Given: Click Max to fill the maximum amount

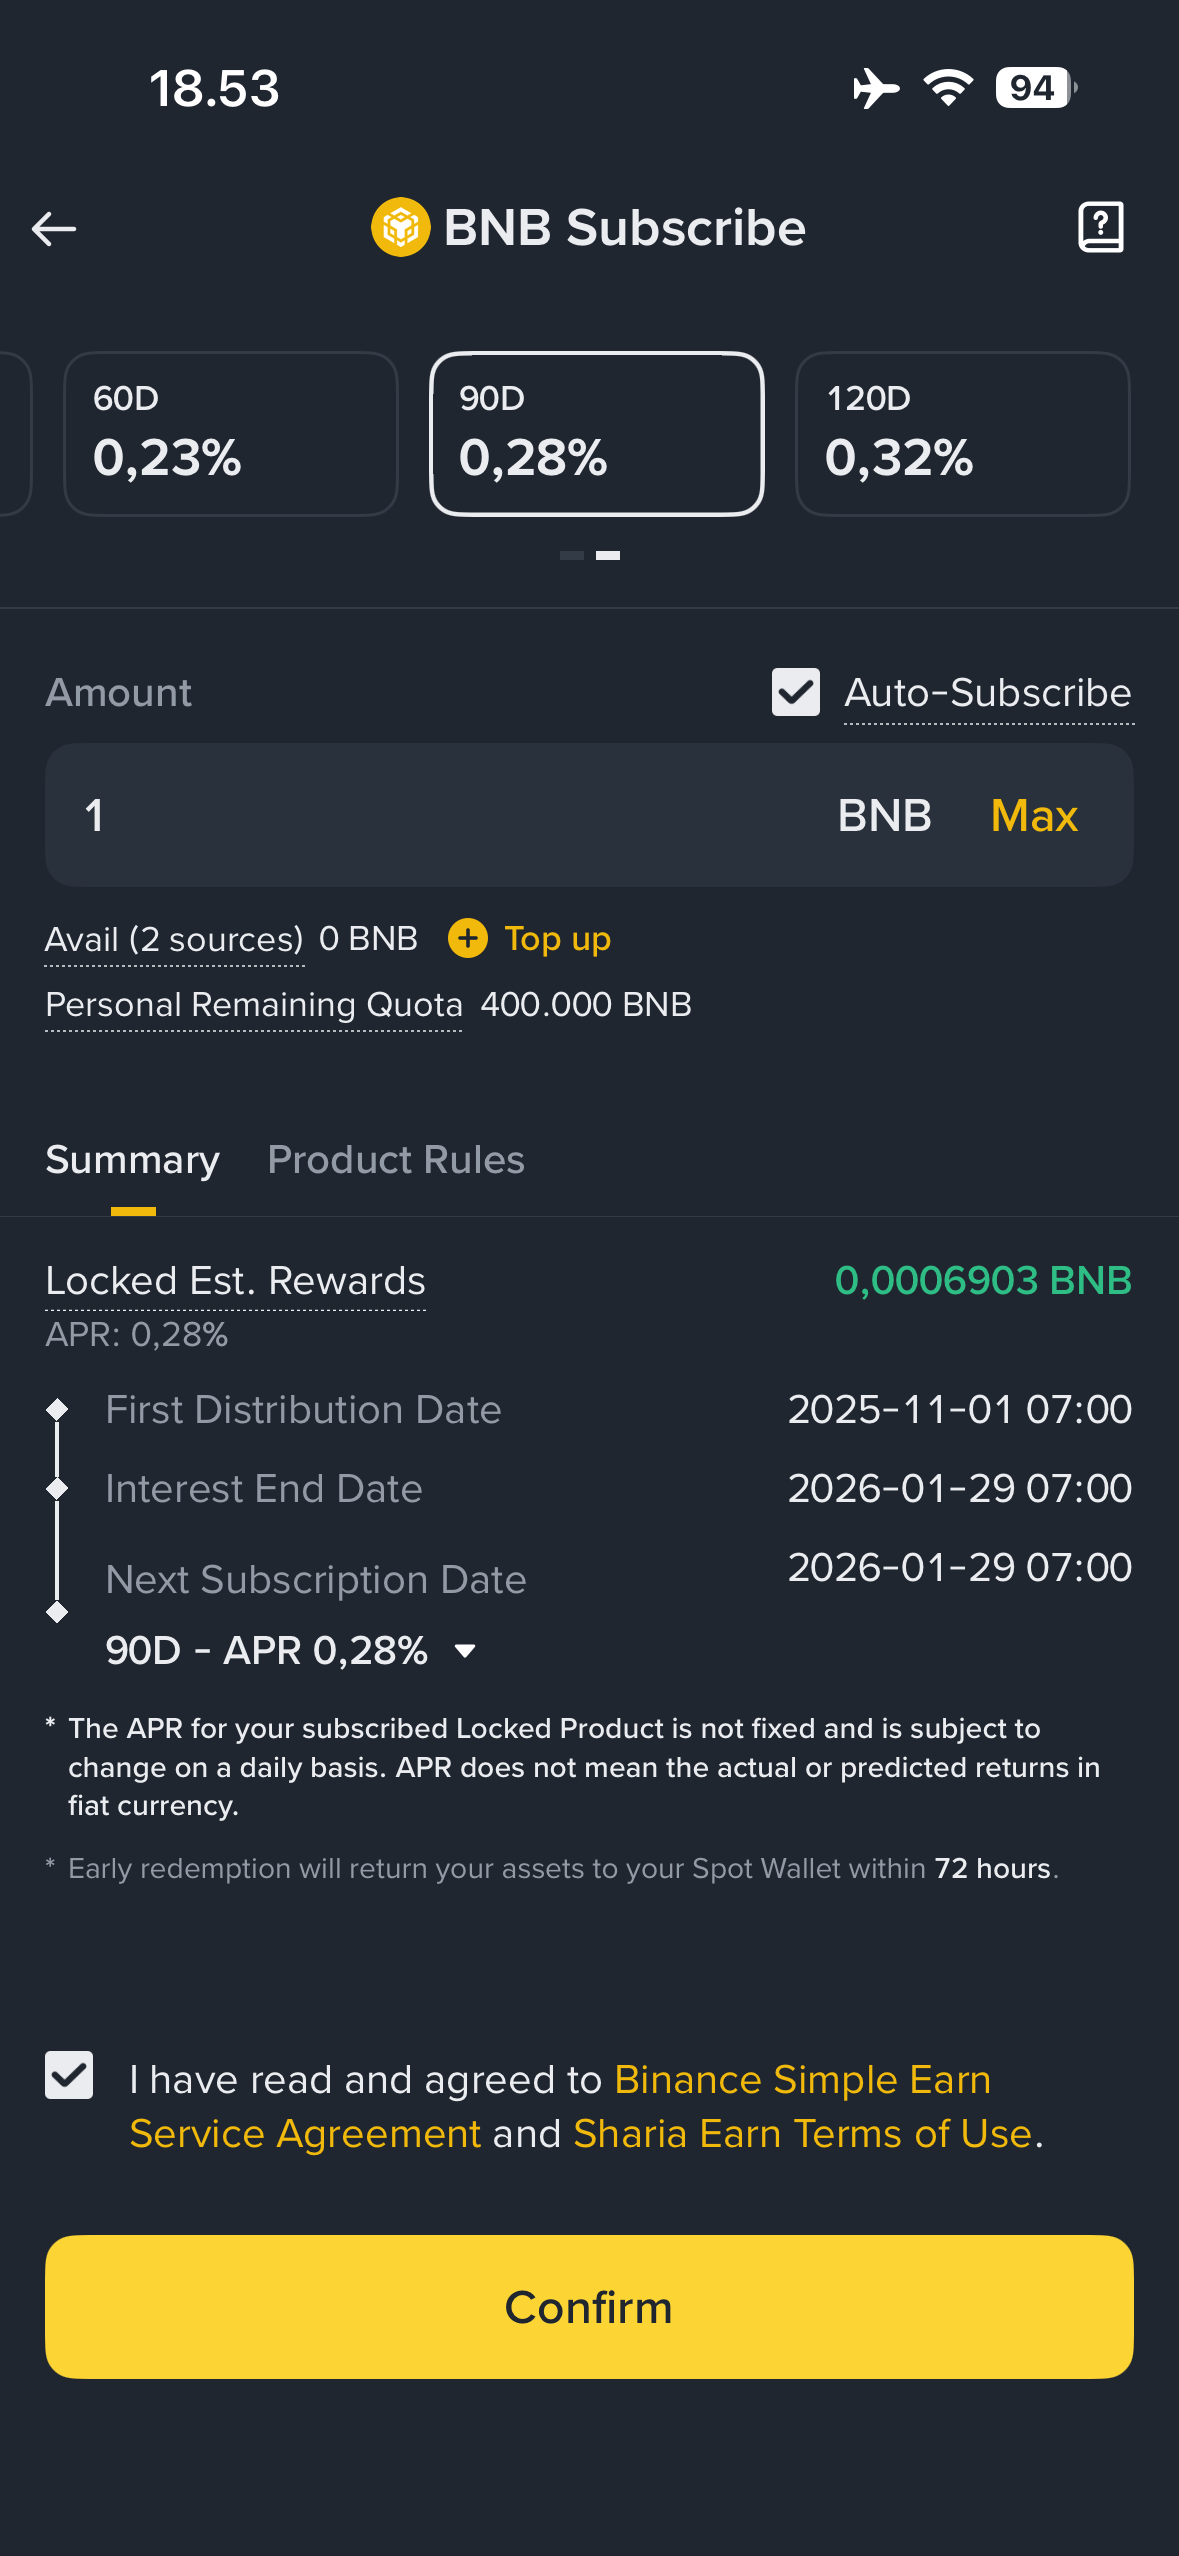Looking at the screenshot, I should pyautogui.click(x=1033, y=815).
